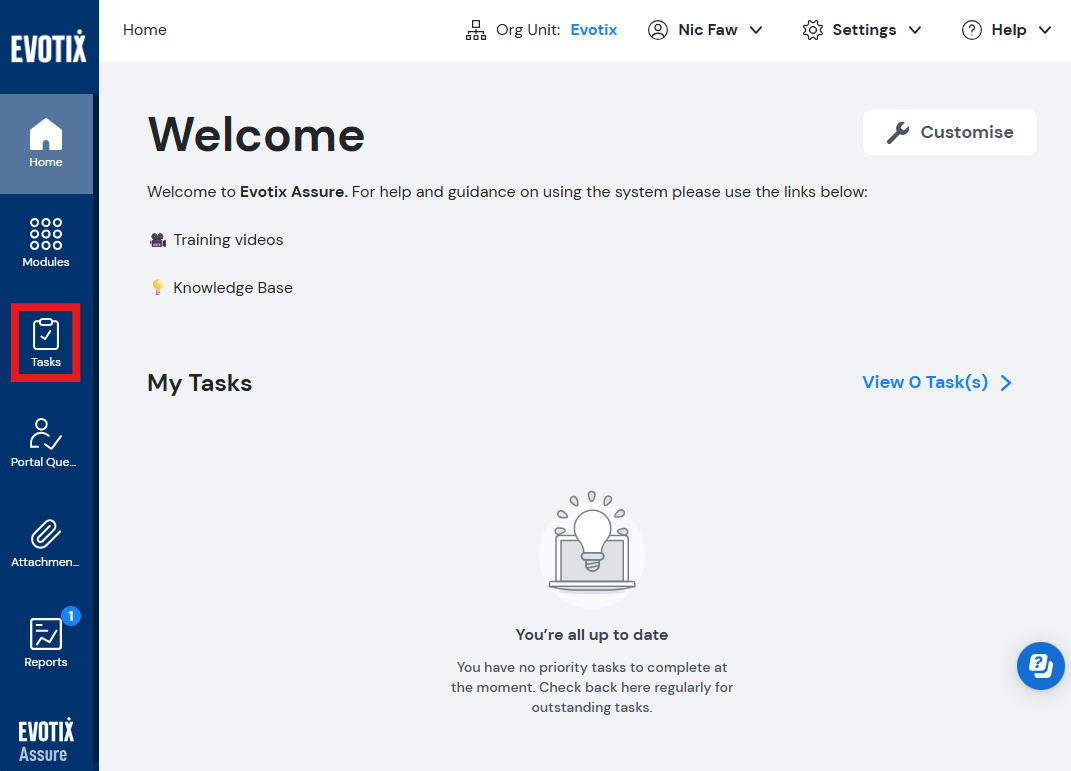Click the Reports notification badge
This screenshot has height=771, width=1071.
71,616
